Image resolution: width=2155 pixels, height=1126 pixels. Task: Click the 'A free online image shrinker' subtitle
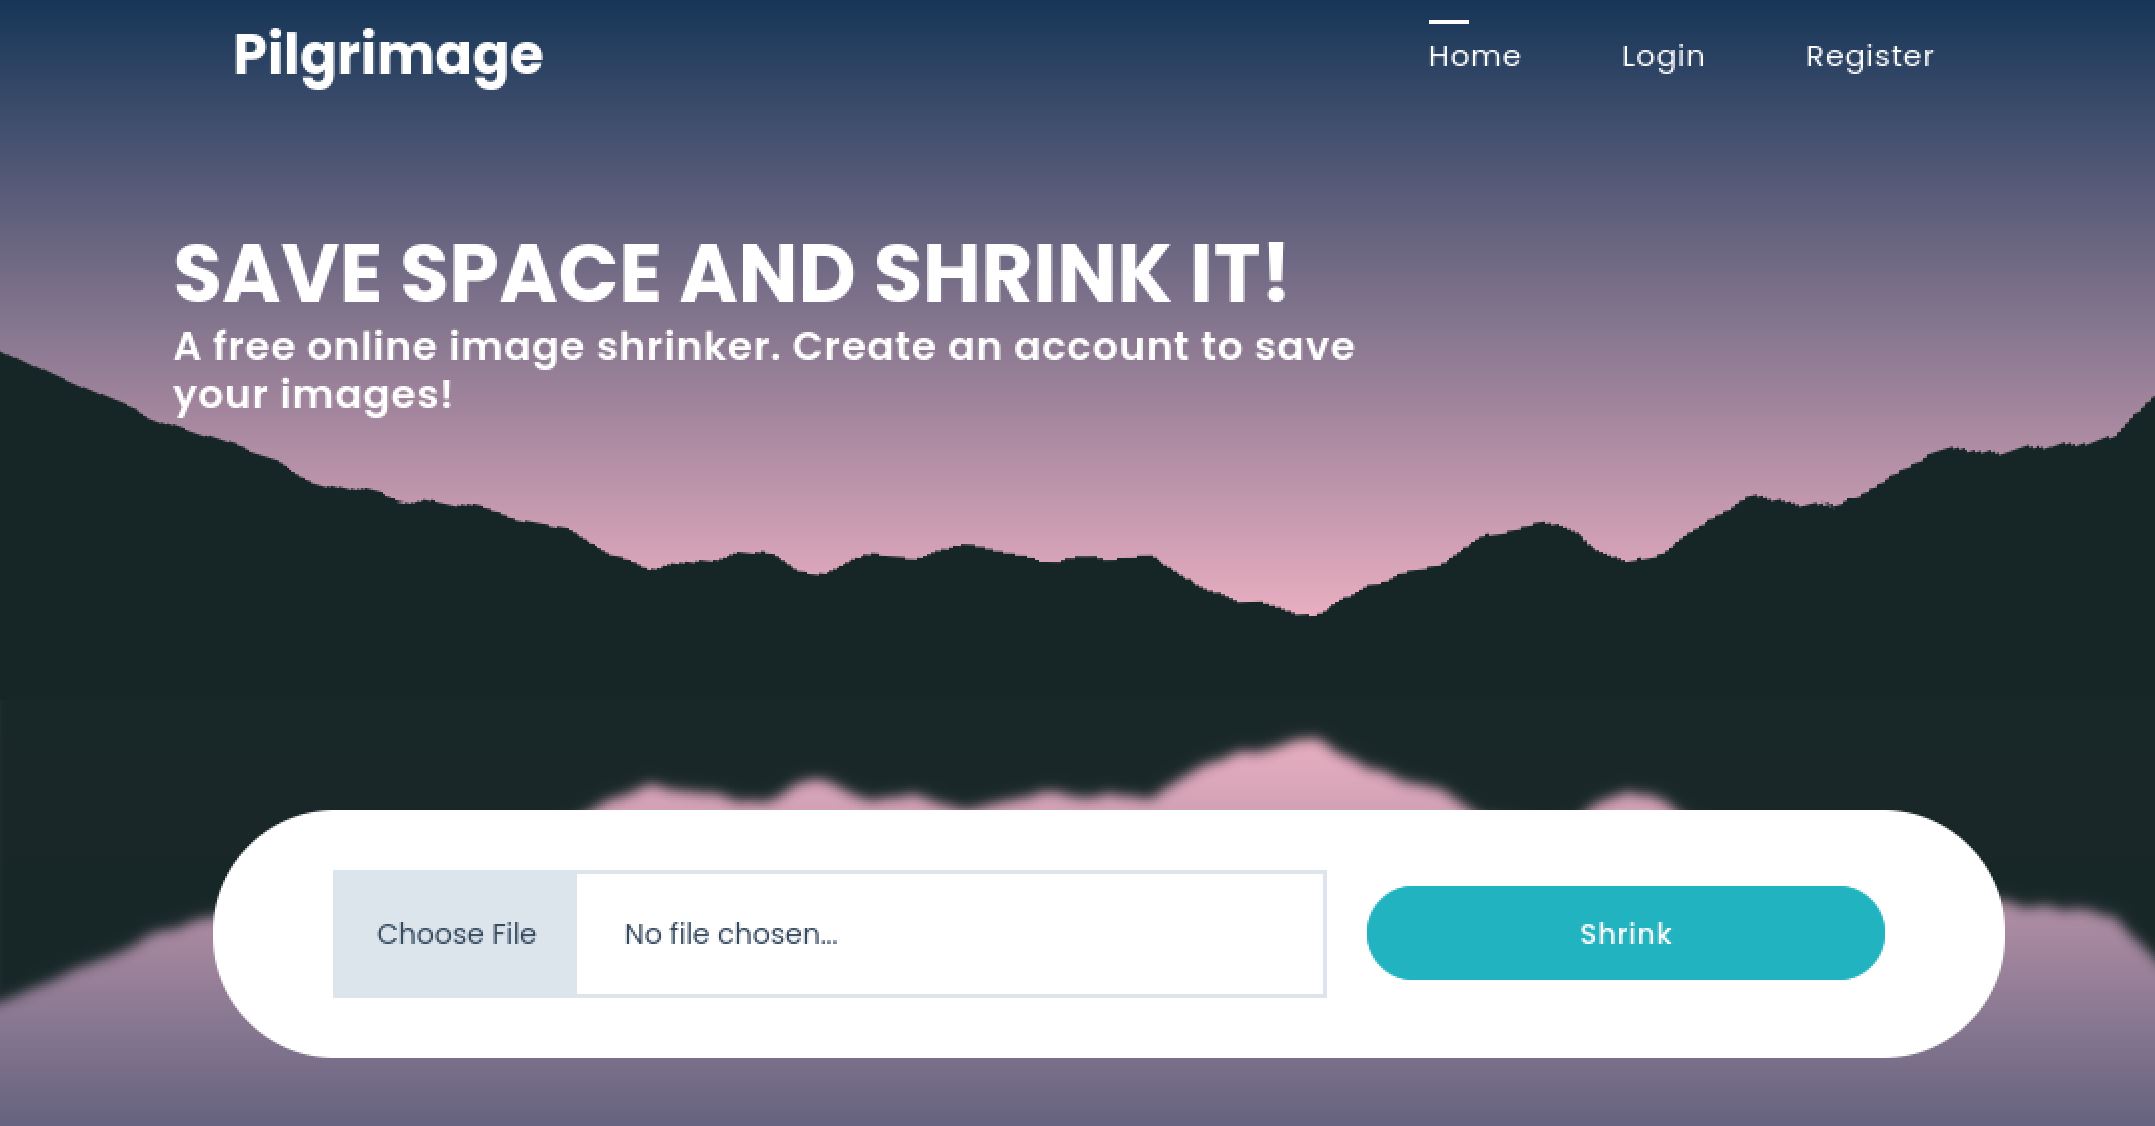click(x=764, y=370)
